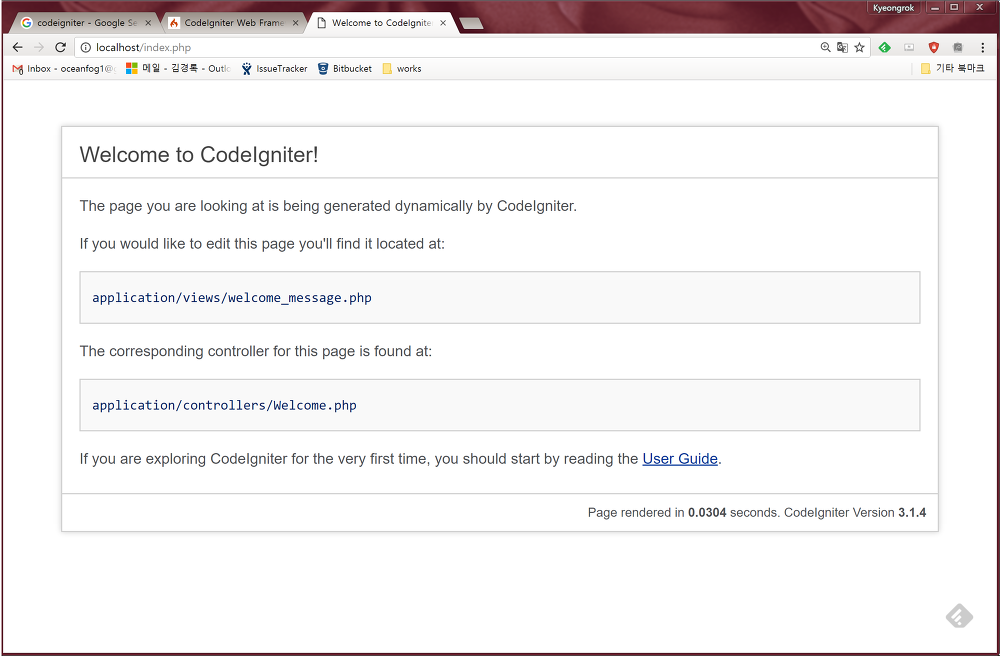
Task: Maximize the Chrome window
Action: click(954, 8)
